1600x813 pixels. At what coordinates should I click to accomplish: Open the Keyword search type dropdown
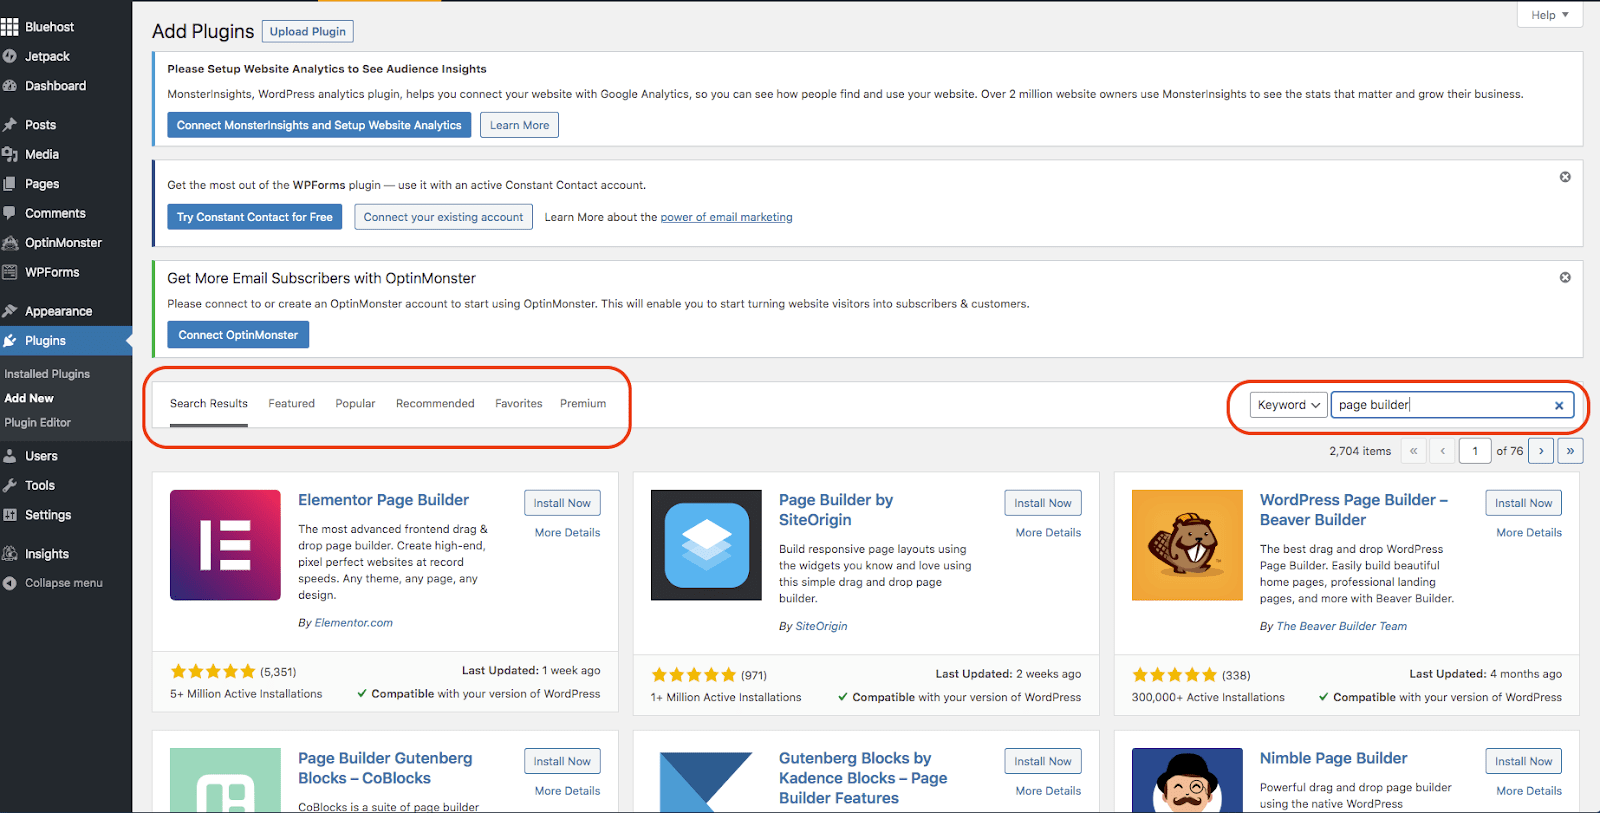(x=1289, y=405)
